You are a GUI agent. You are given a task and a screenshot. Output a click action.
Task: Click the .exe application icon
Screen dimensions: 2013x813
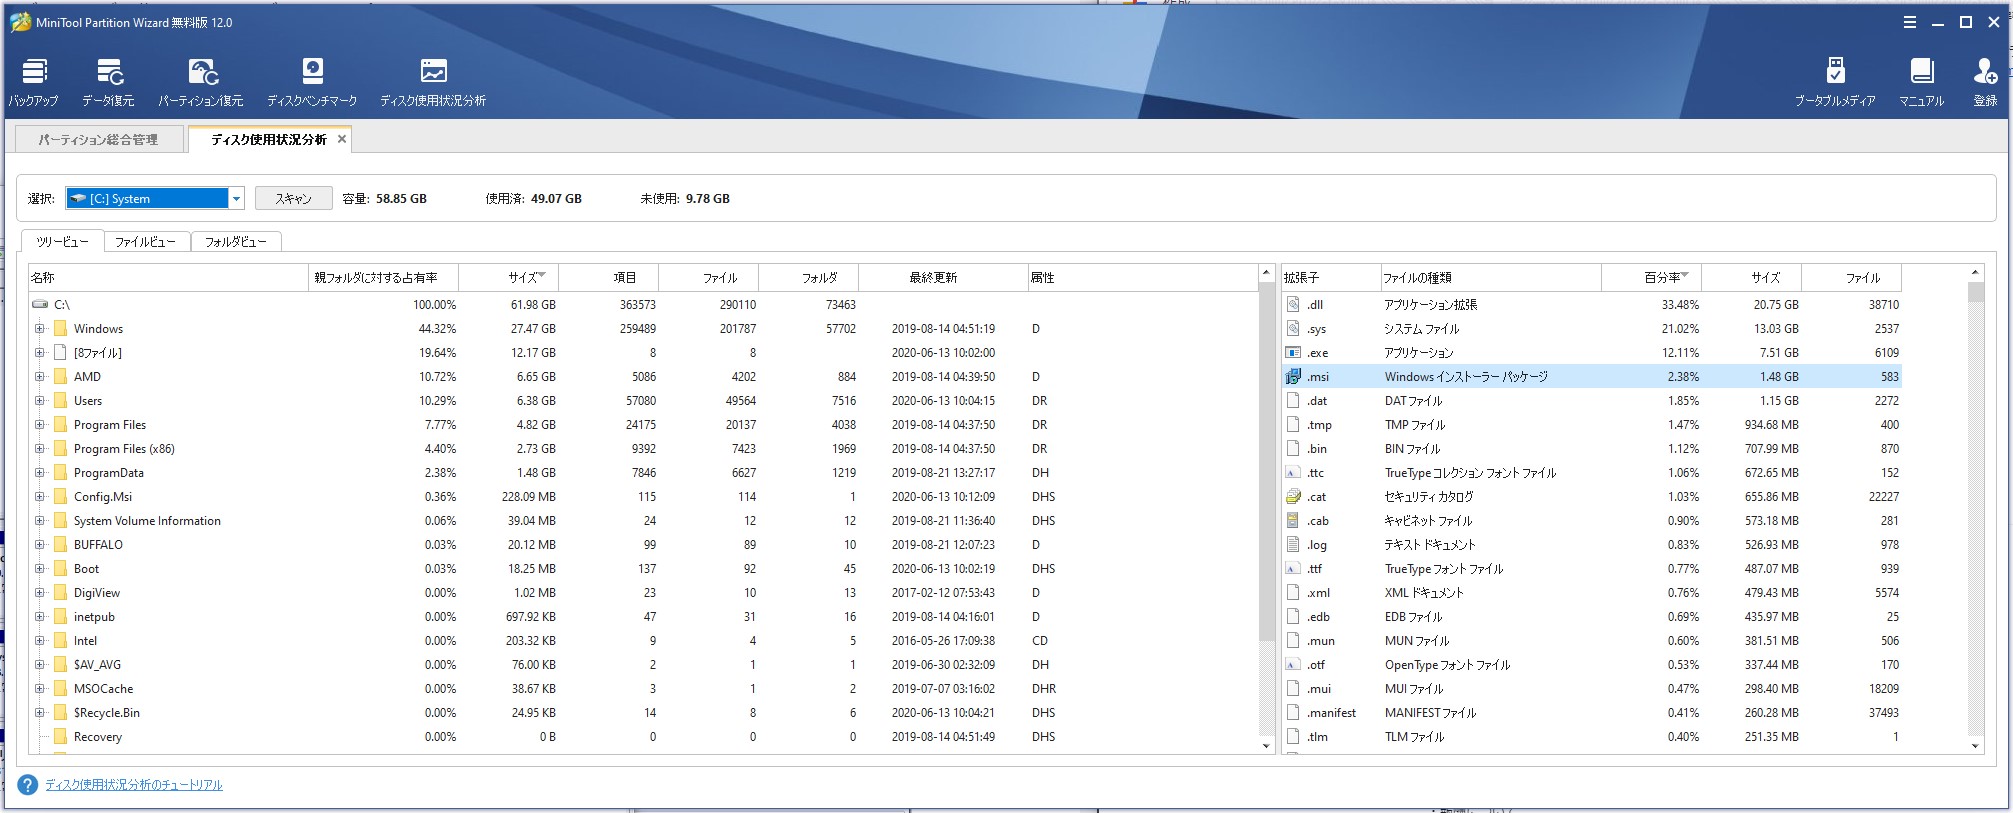(1293, 352)
